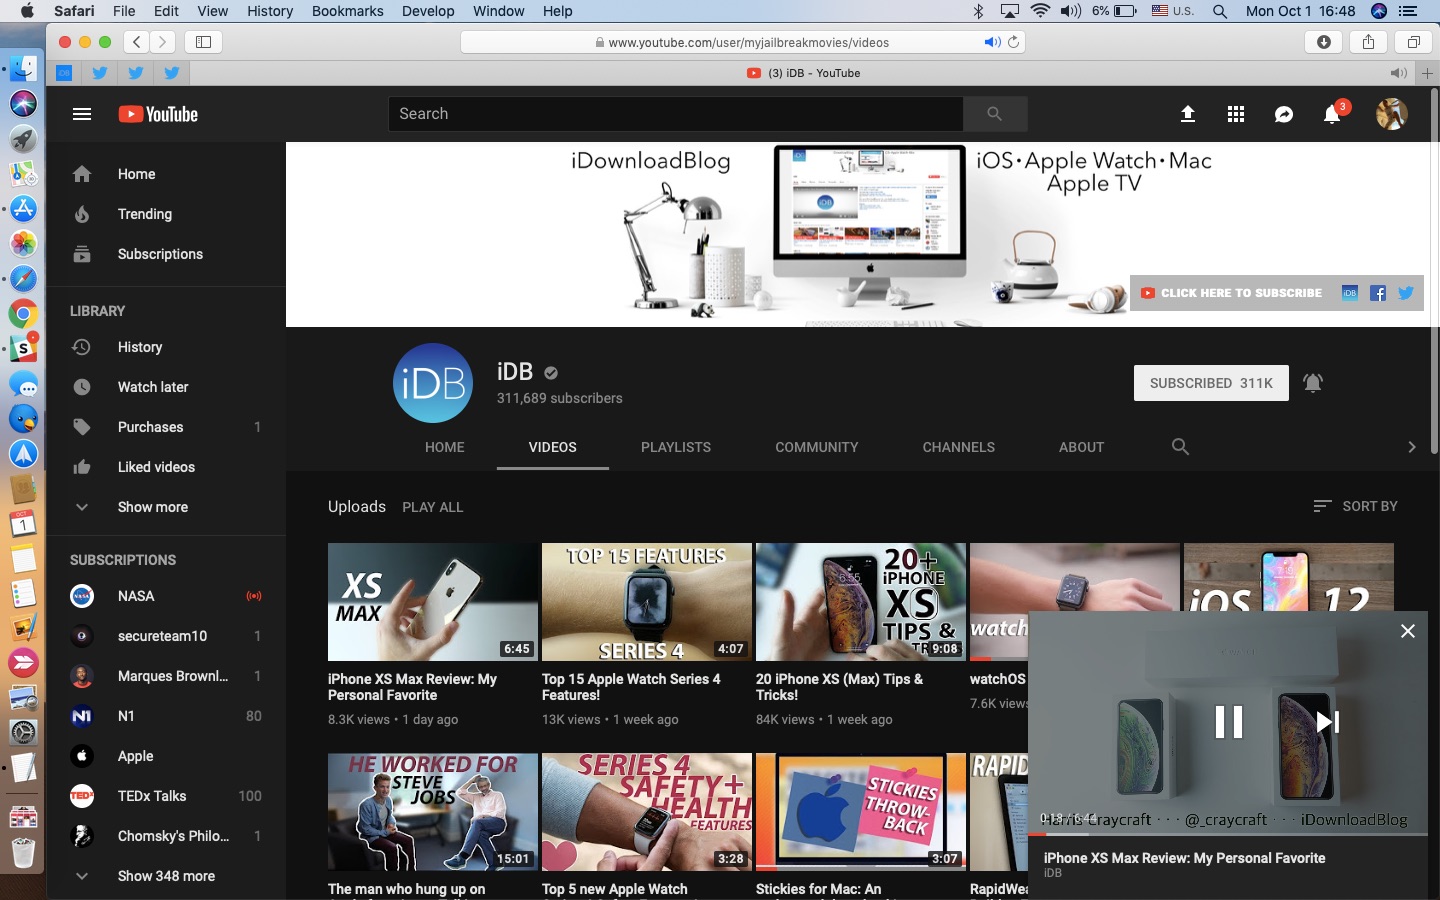The image size is (1440, 900).
Task: Open the 20 iPhone XS Tips thumbnail
Action: (861, 602)
